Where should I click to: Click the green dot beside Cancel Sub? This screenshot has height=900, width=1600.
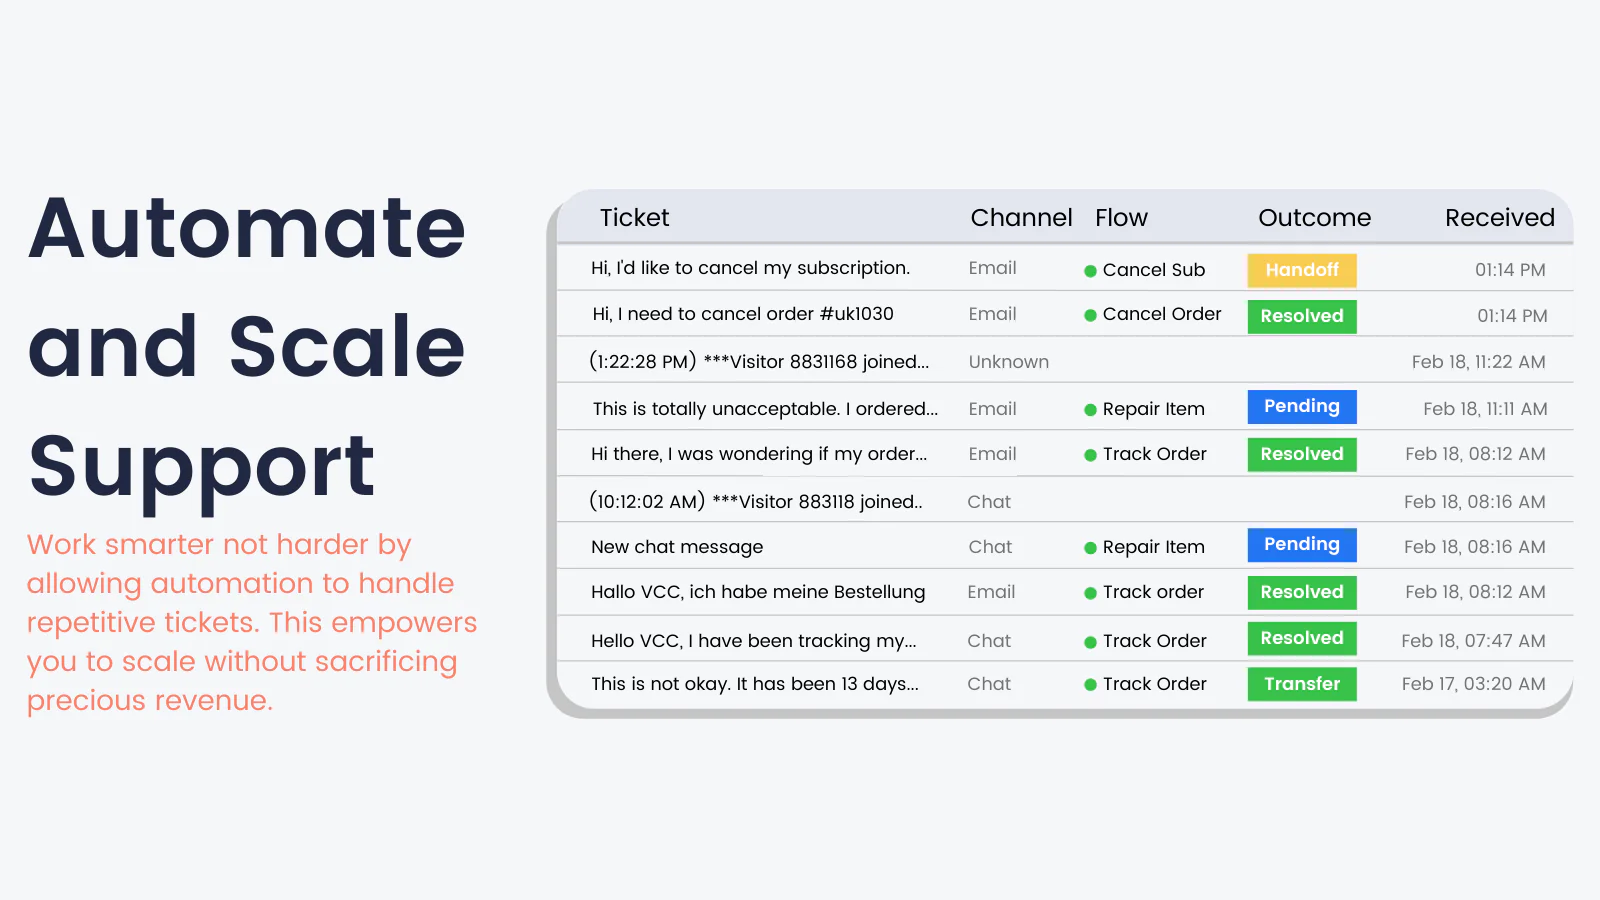point(1090,271)
